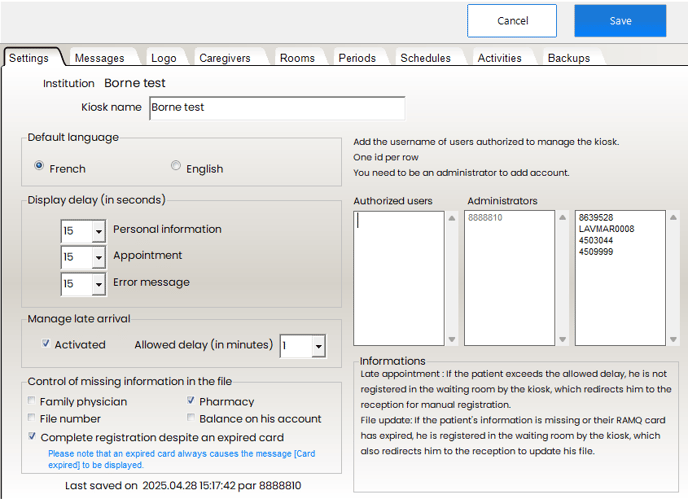Viewport: 688px width, 499px height.
Task: Open the Error message delay dropdown
Action: click(98, 284)
